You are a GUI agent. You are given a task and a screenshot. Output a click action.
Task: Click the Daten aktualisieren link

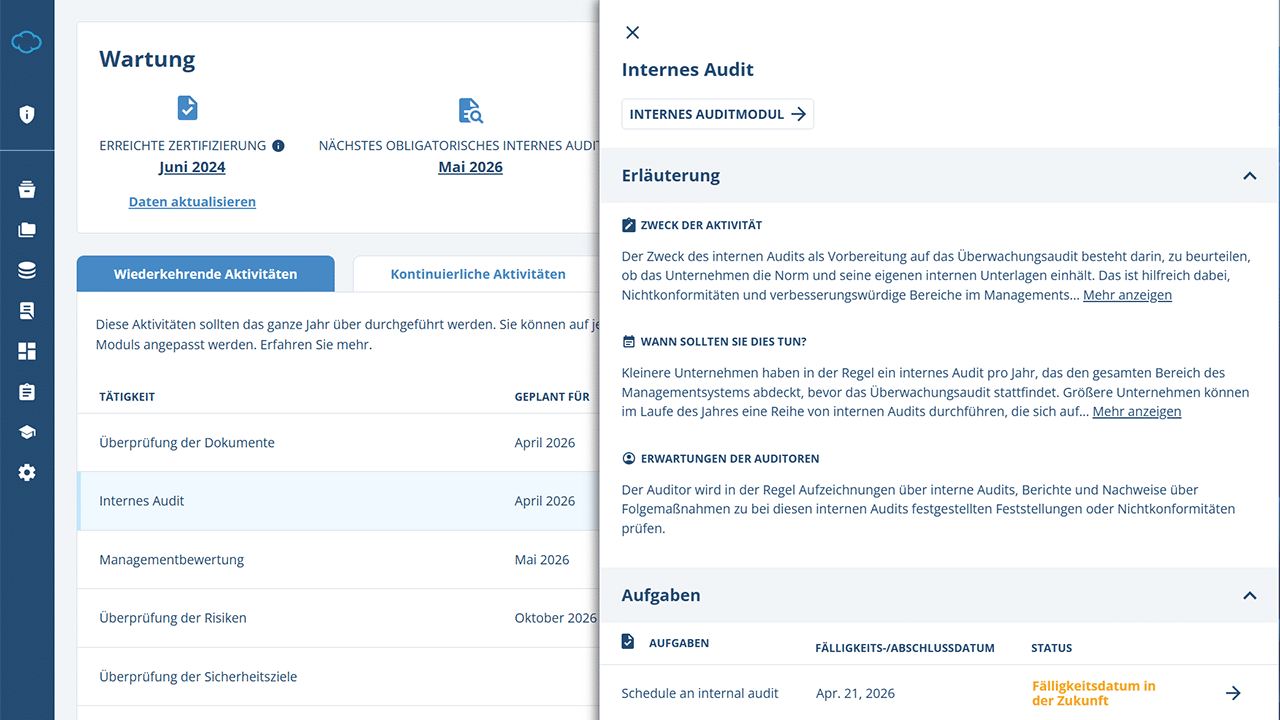pyautogui.click(x=192, y=202)
